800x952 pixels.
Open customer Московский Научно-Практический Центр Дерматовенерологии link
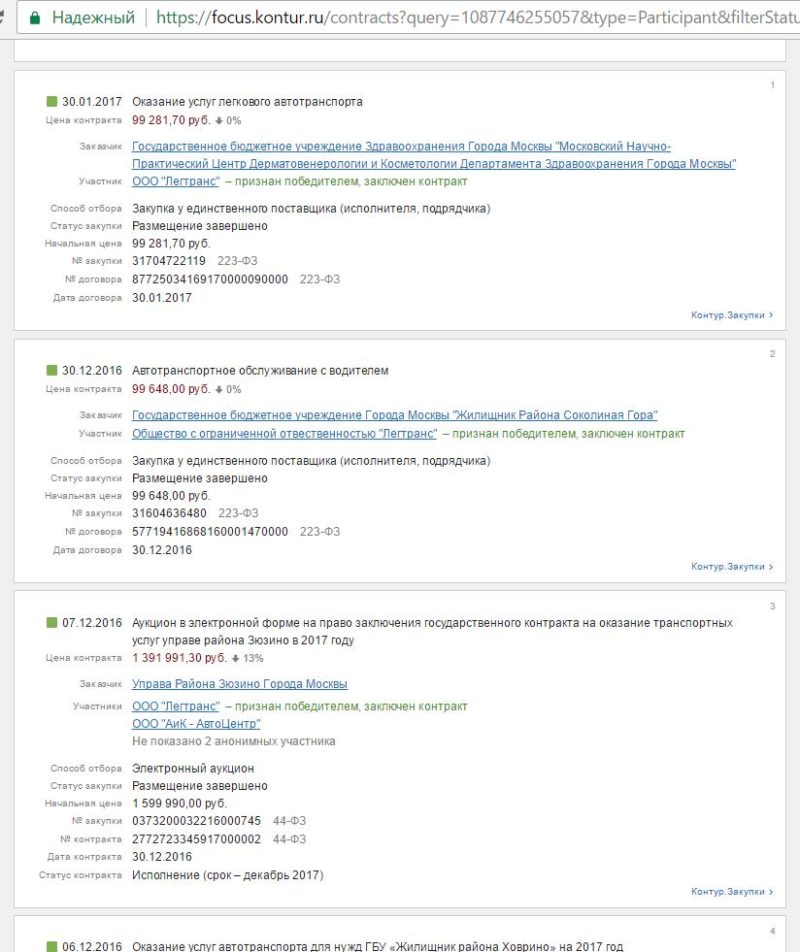(x=433, y=155)
